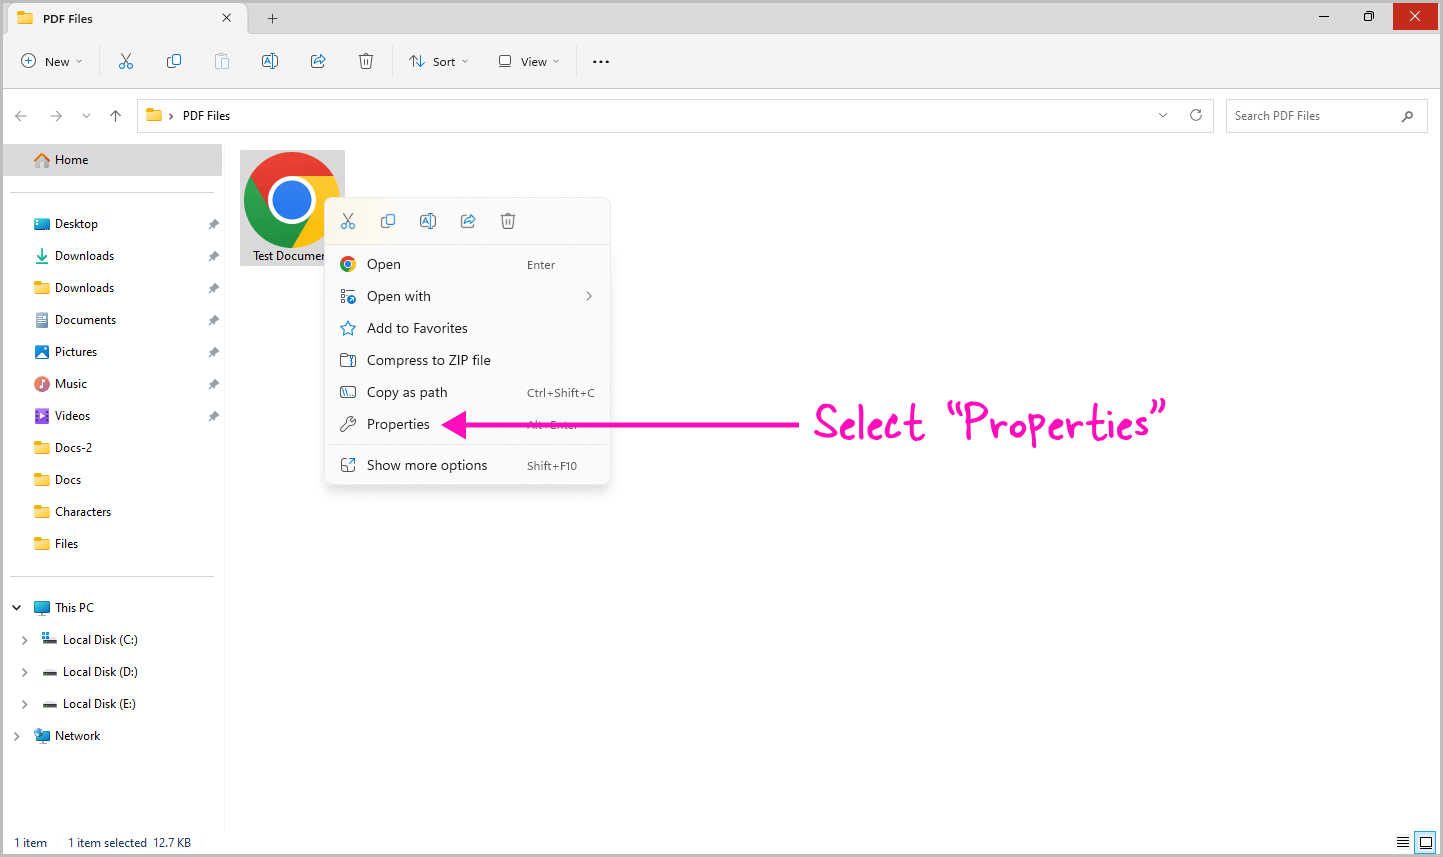The image size is (1443, 857).
Task: Go up one folder level
Action: click(x=116, y=116)
